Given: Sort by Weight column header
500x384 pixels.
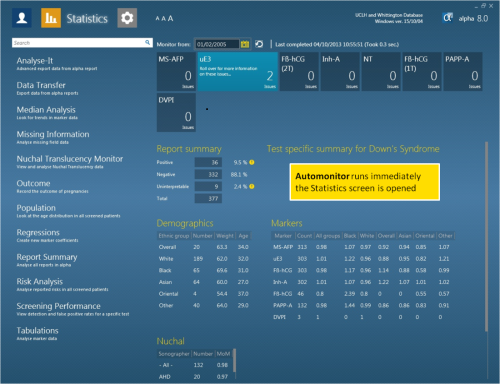Looking at the screenshot, I should click(225, 236).
